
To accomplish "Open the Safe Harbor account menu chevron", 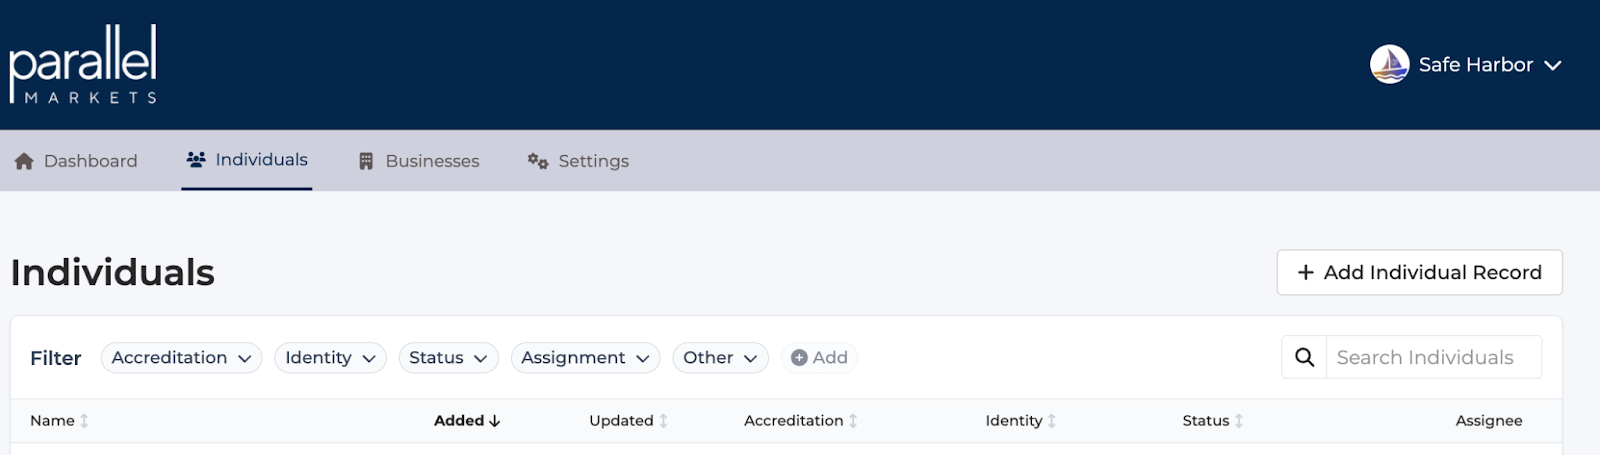I will pyautogui.click(x=1553, y=66).
